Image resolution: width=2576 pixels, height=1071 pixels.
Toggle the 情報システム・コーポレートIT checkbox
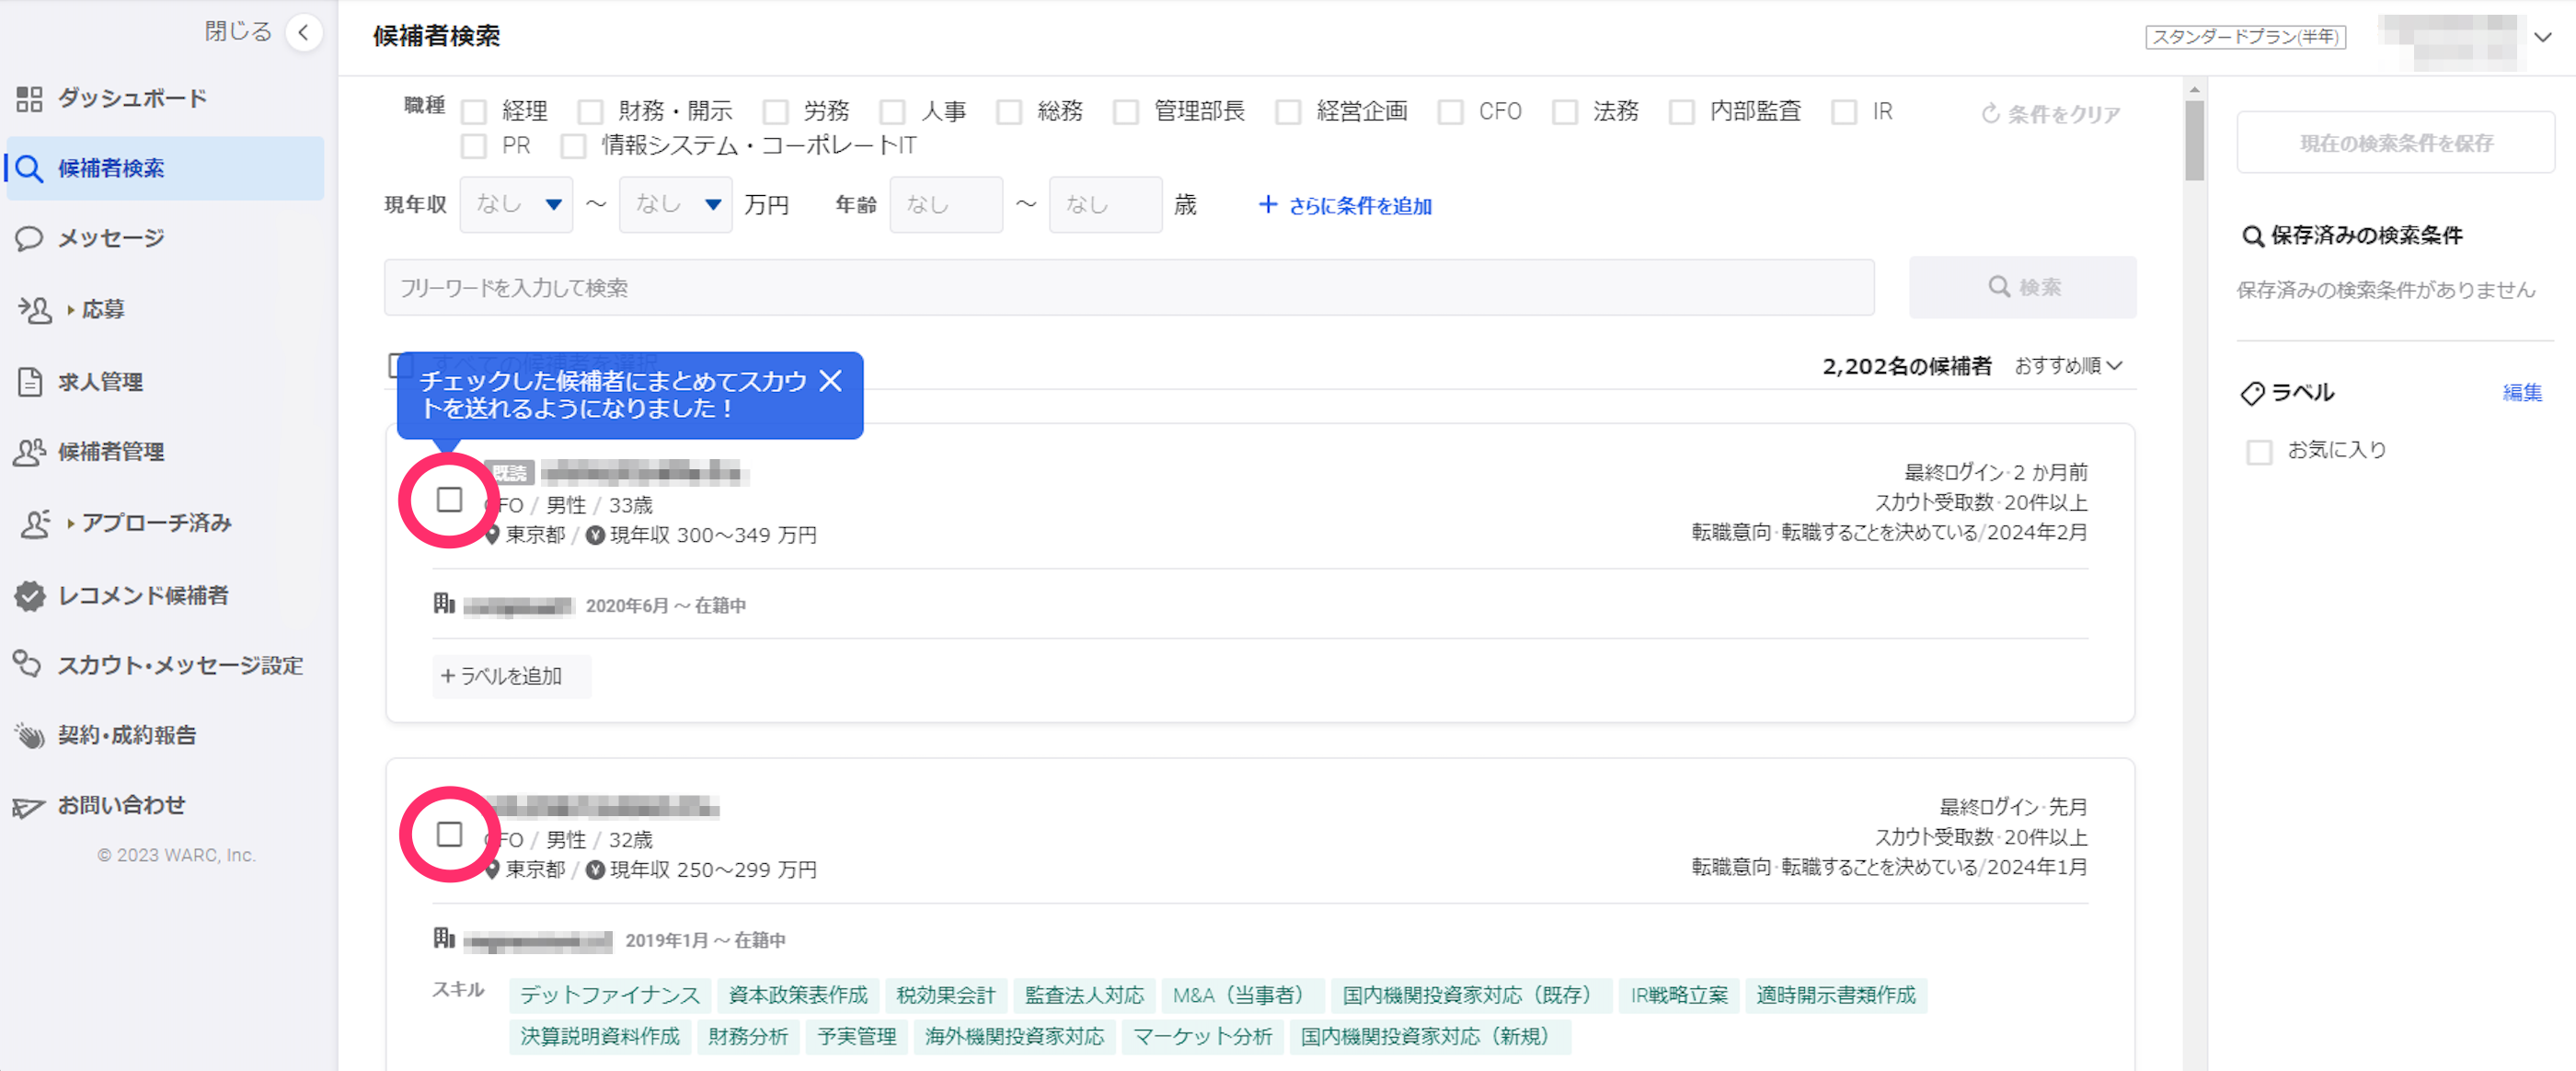click(573, 147)
